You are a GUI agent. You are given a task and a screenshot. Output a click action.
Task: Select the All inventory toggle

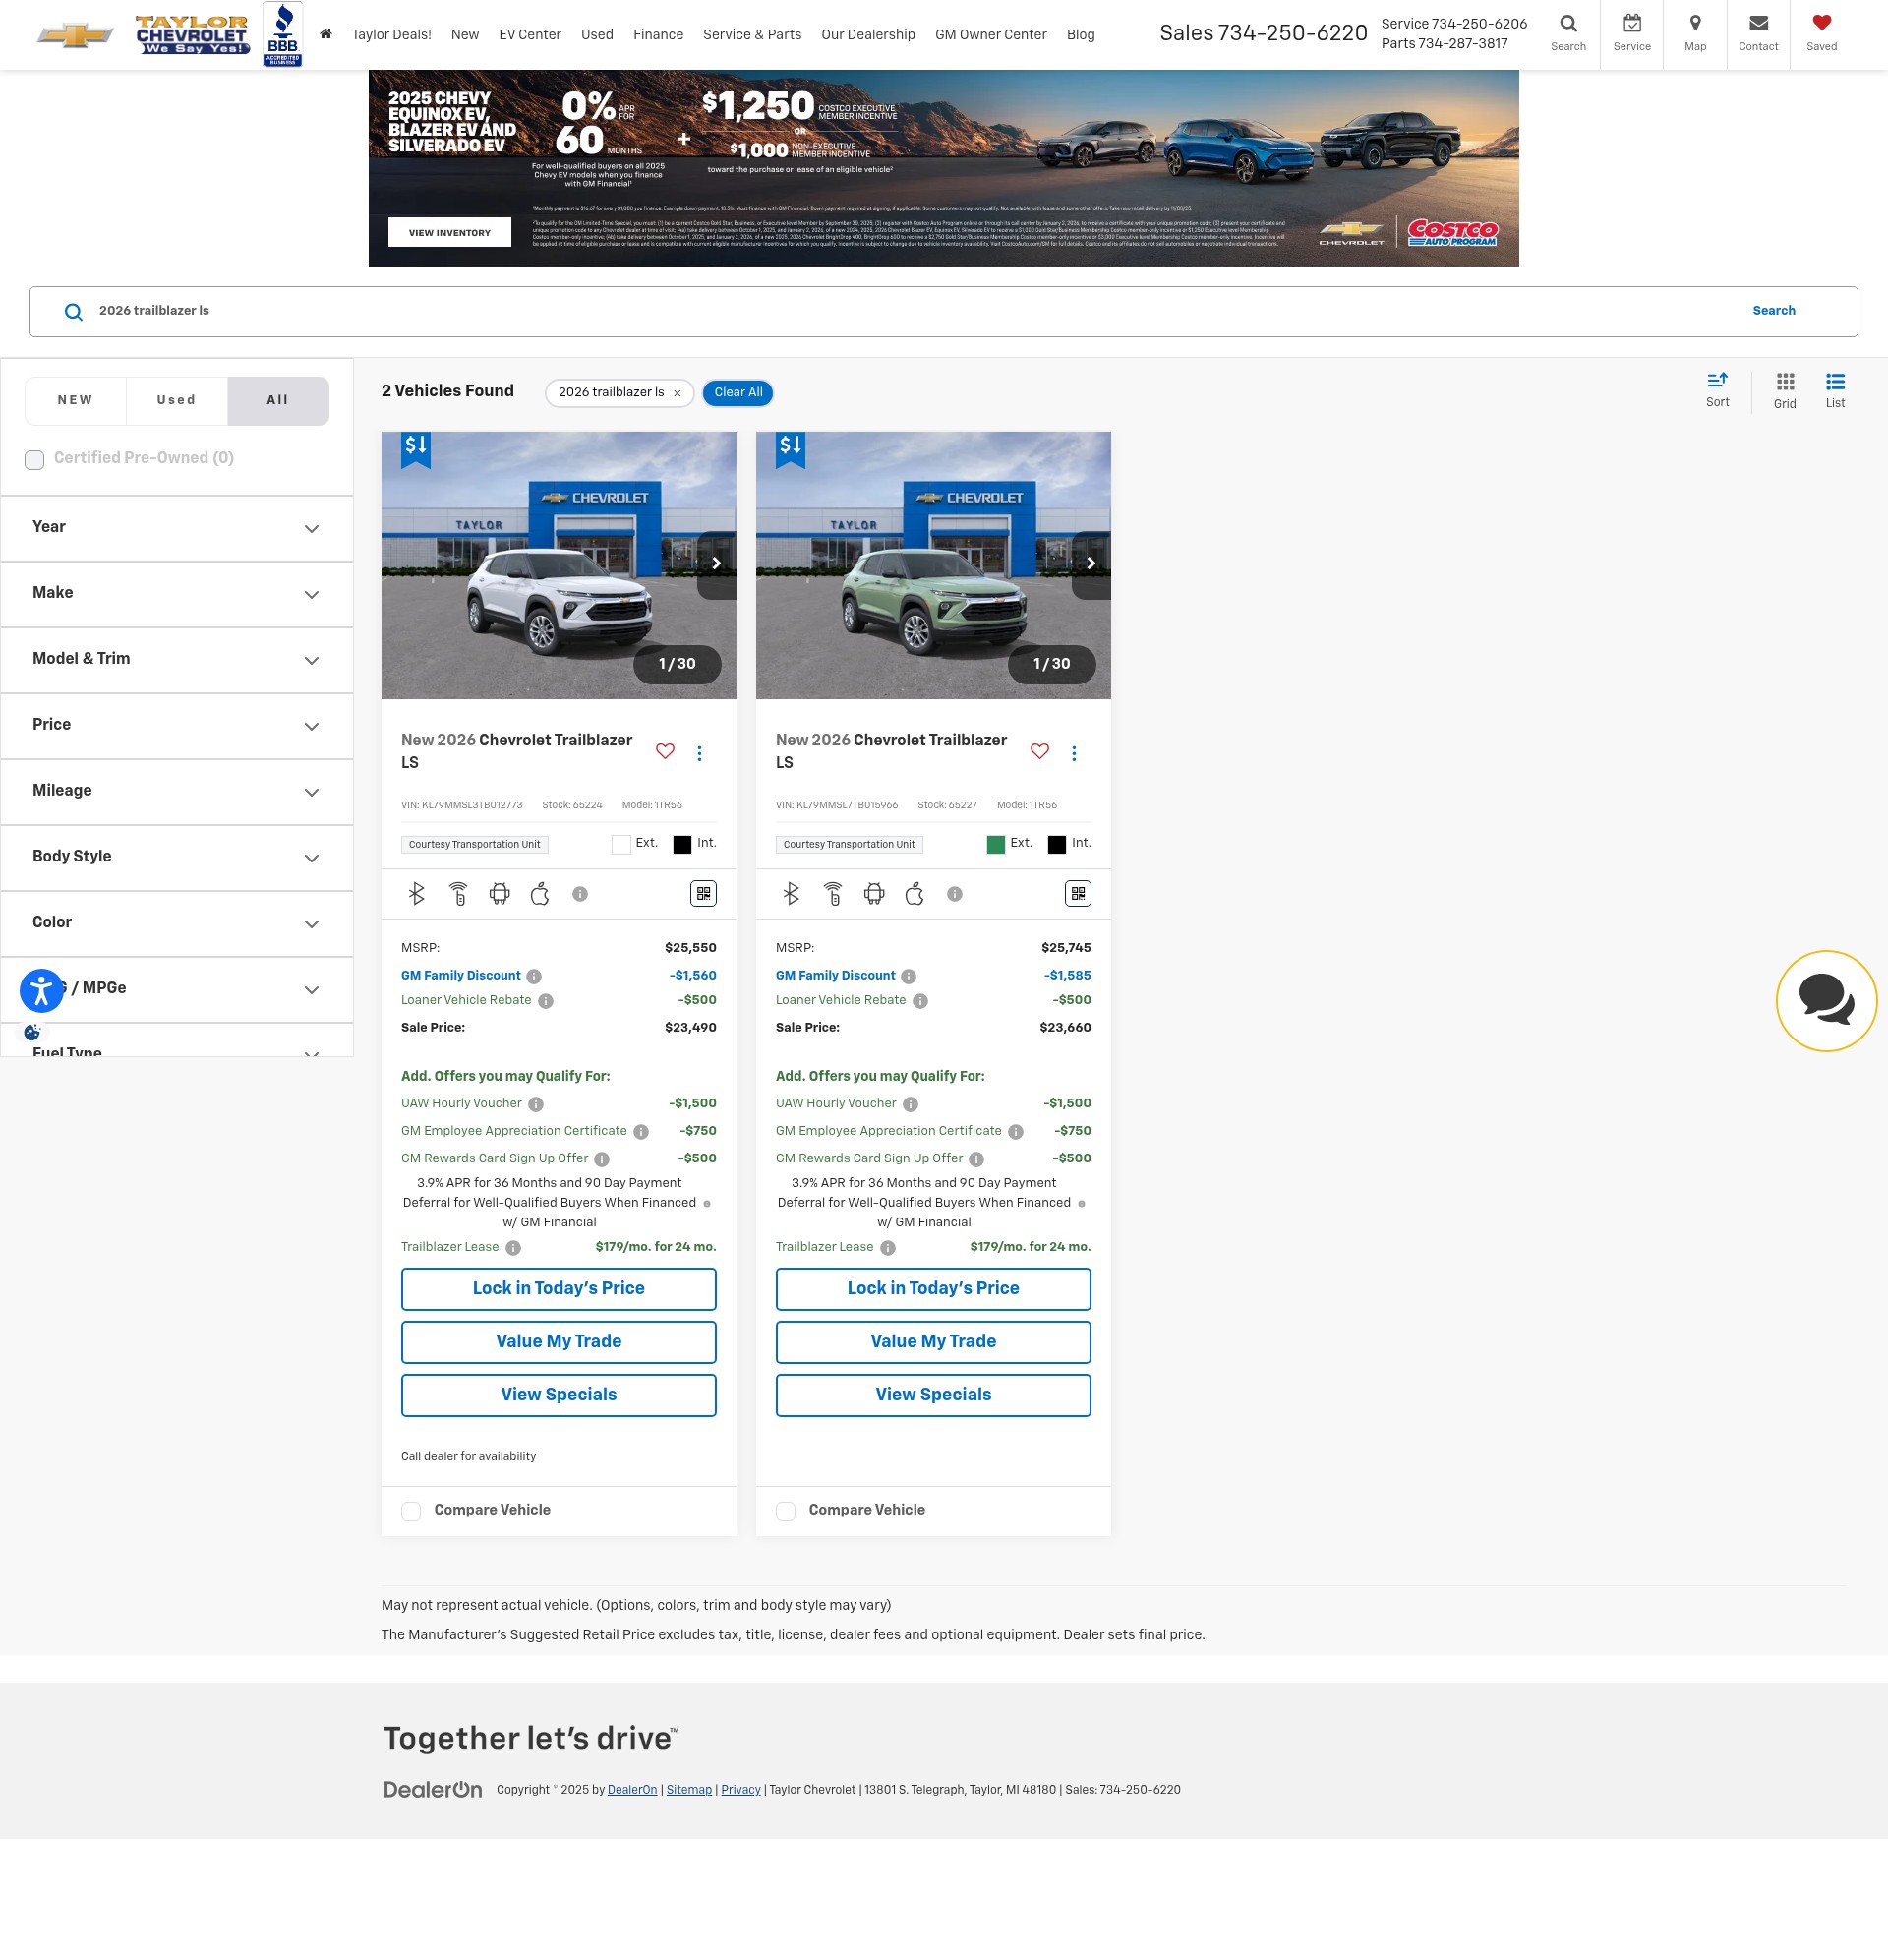coord(278,400)
